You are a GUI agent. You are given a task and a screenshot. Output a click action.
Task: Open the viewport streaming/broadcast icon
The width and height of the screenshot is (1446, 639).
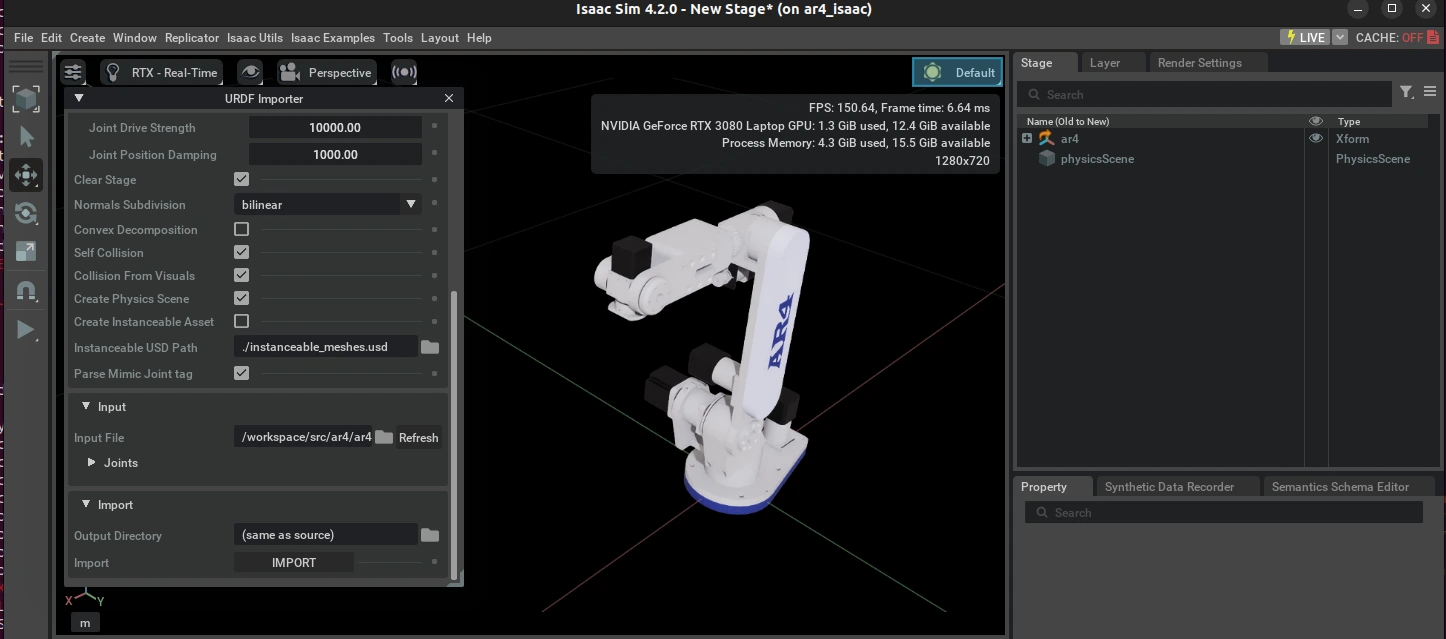click(404, 72)
